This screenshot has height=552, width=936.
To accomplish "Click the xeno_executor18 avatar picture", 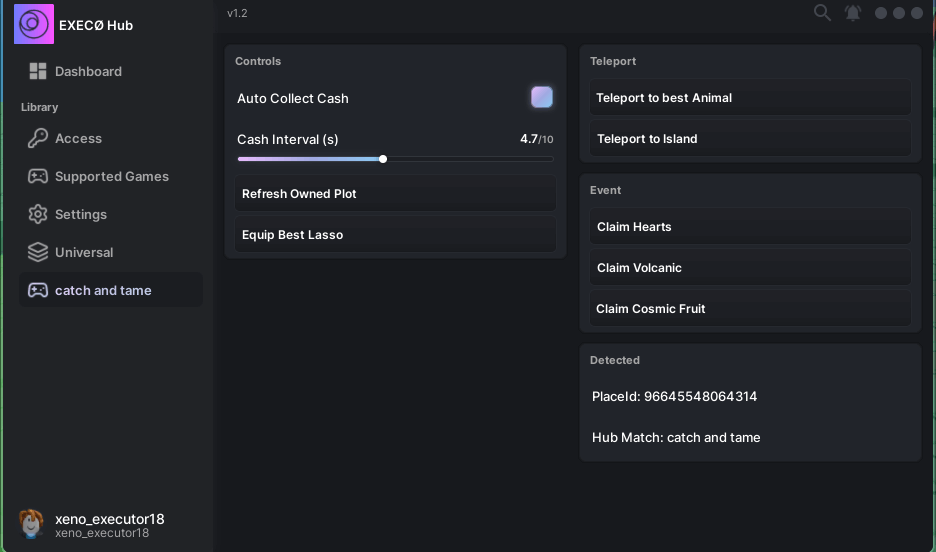I will tap(31, 524).
